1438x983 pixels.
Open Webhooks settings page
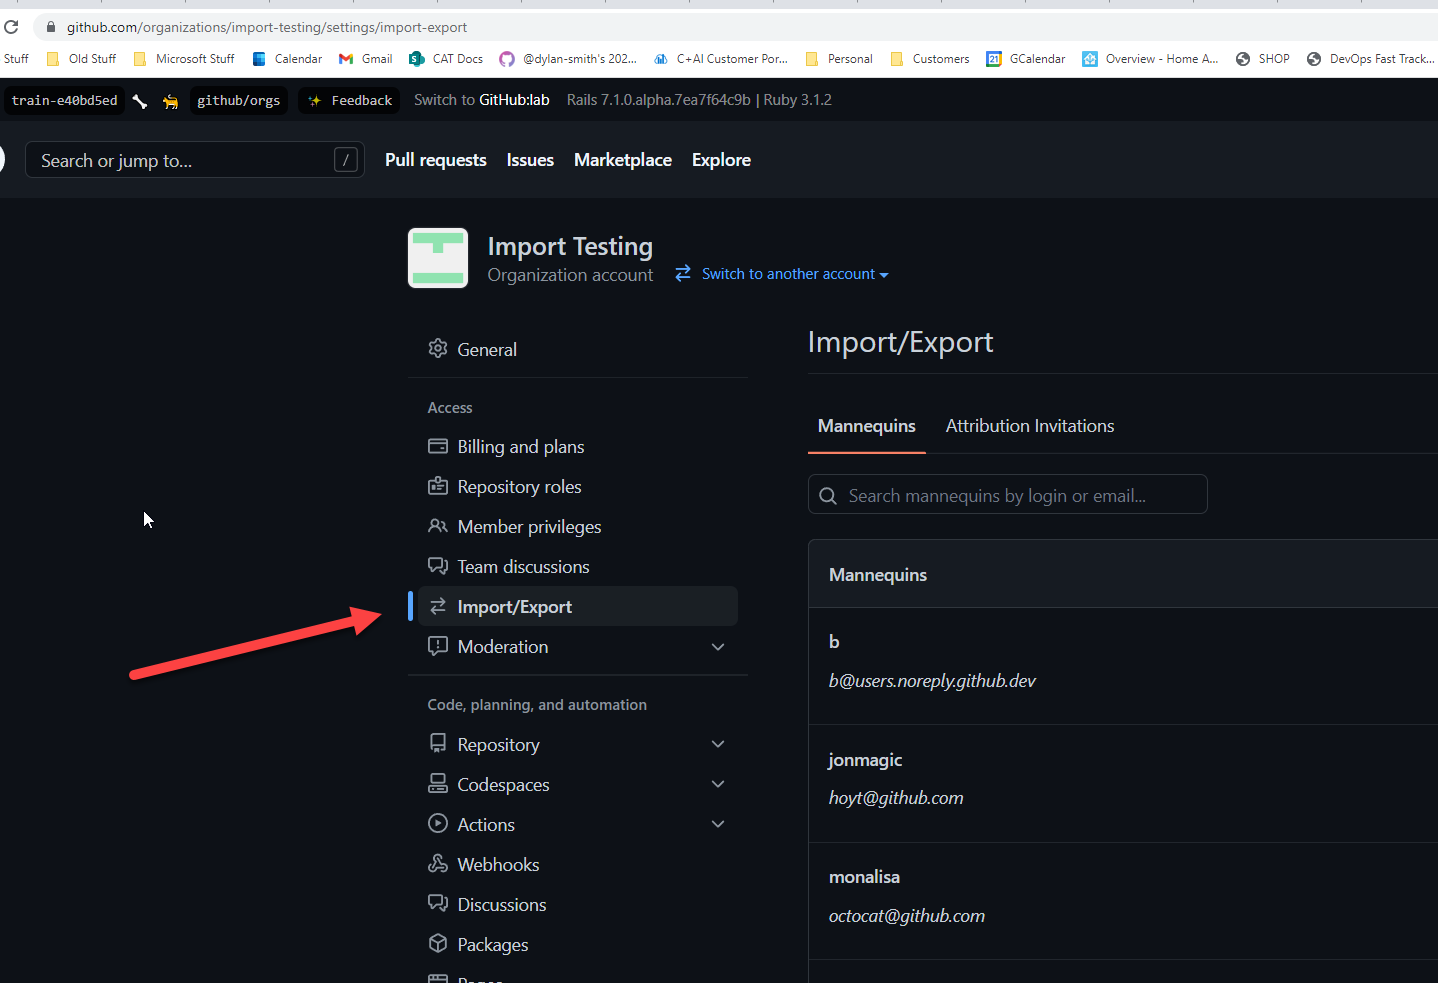578,864
